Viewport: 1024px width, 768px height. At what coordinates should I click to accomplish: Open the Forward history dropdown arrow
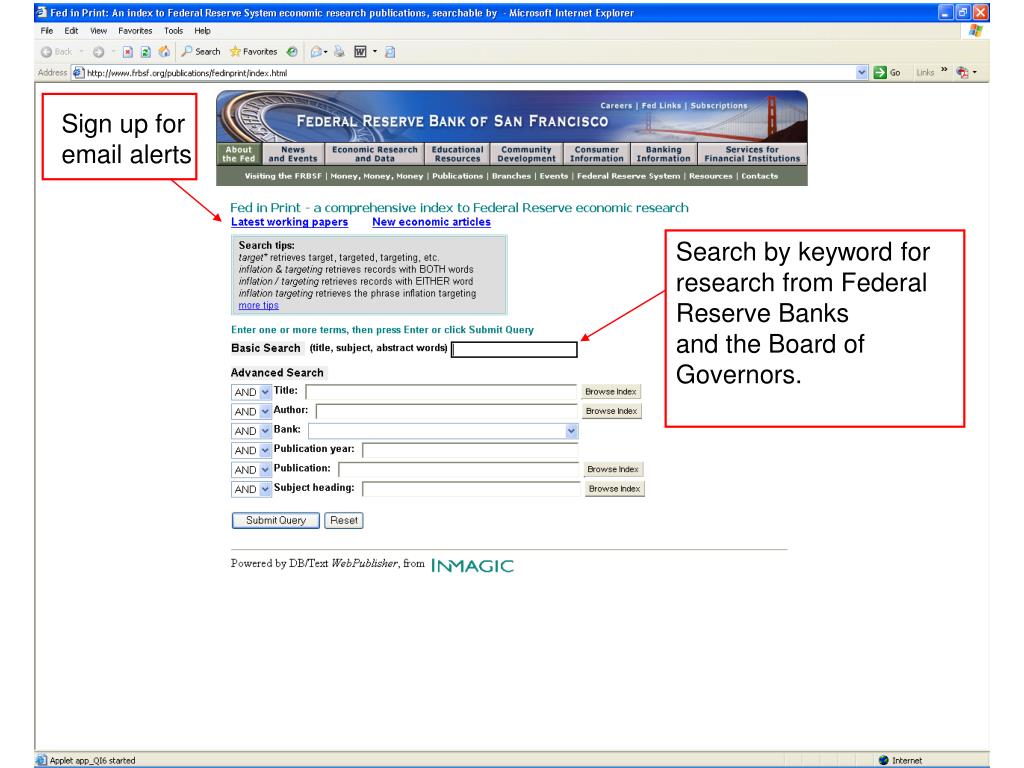[x=113, y=52]
